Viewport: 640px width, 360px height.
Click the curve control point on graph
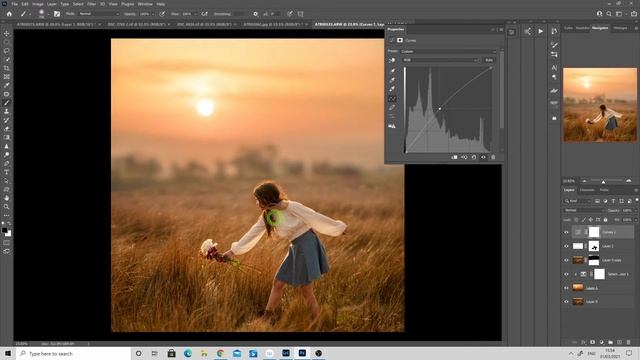point(440,109)
